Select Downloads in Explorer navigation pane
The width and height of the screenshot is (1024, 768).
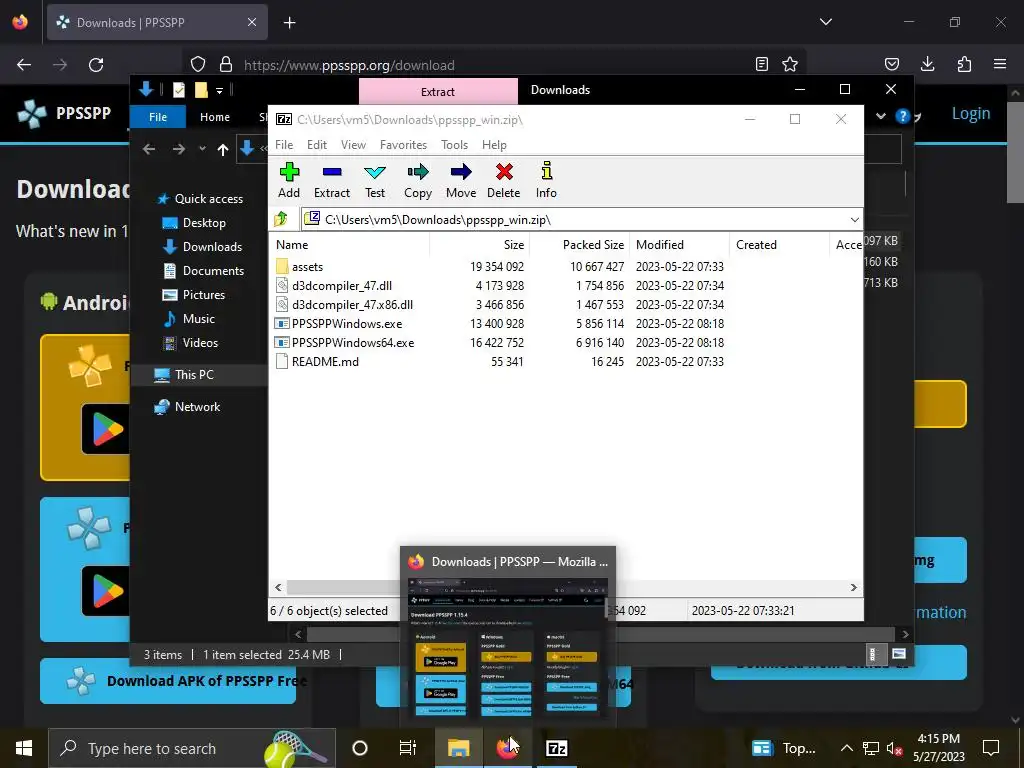(212, 247)
